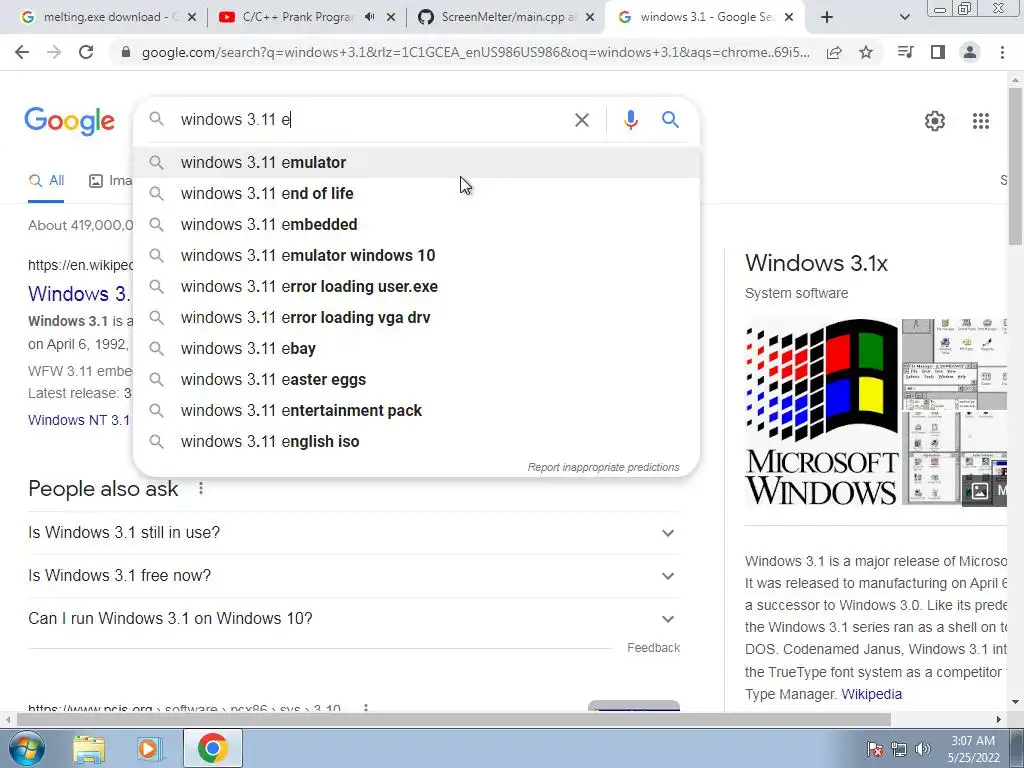Open the Chrome profile avatar
Viewport: 1024px width, 768px height.
coord(970,52)
